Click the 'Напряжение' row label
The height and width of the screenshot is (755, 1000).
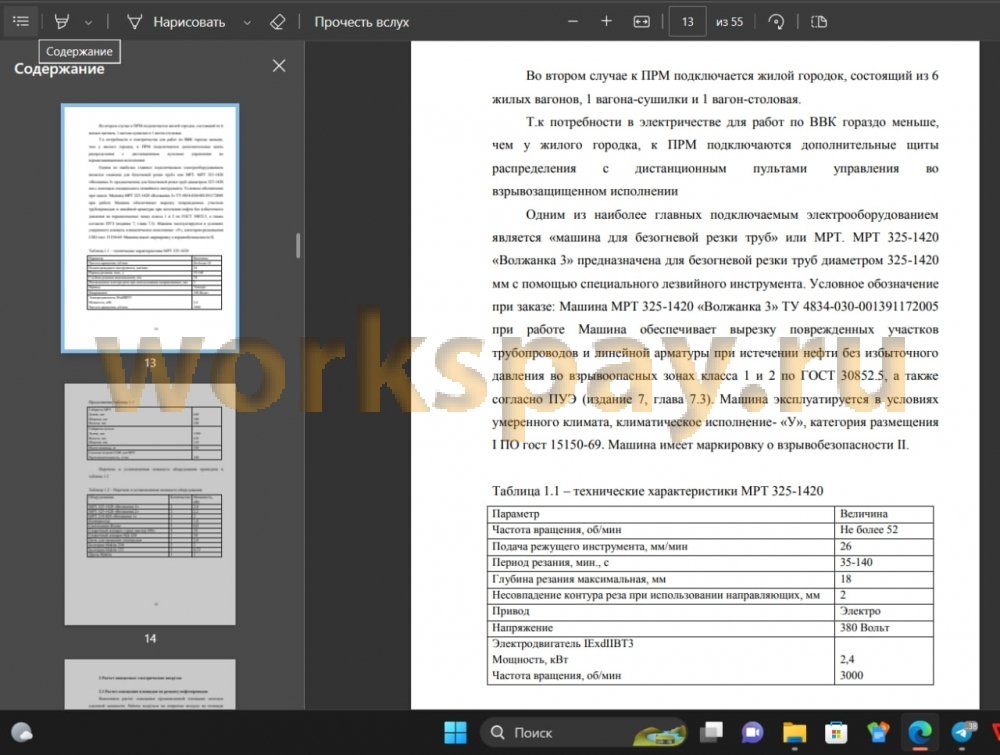522,627
